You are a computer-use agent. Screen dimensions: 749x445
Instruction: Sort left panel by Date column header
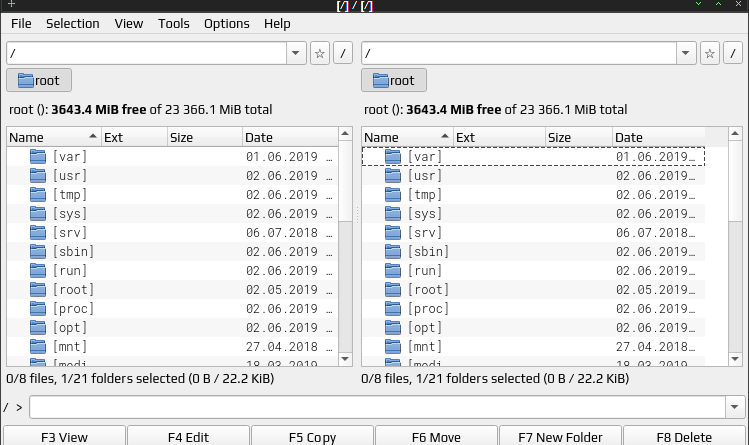[x=290, y=138]
